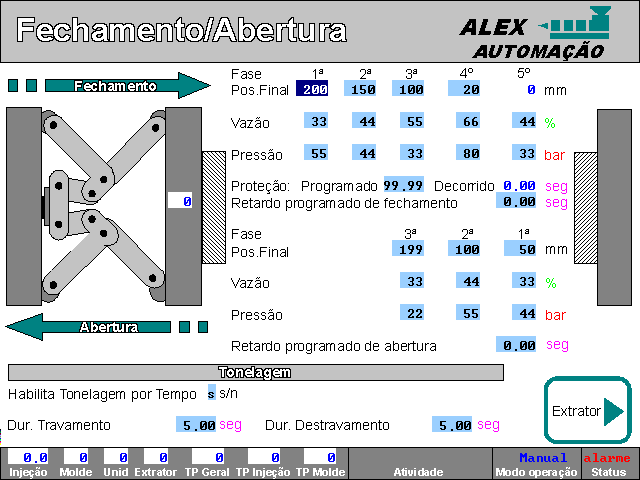The image size is (640, 480).
Task: Click the Injeção status bar cell
Action: tap(28, 463)
